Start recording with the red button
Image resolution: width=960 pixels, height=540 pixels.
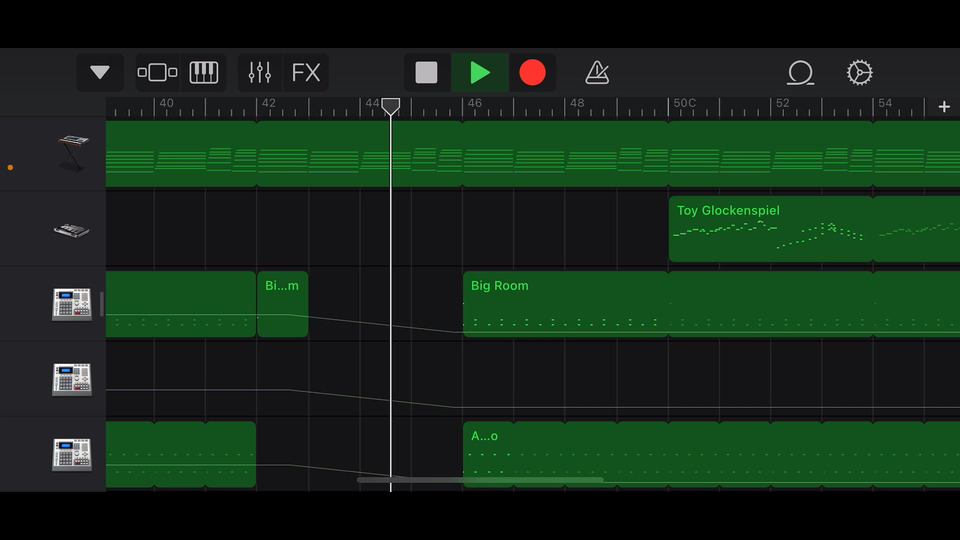[x=533, y=72]
